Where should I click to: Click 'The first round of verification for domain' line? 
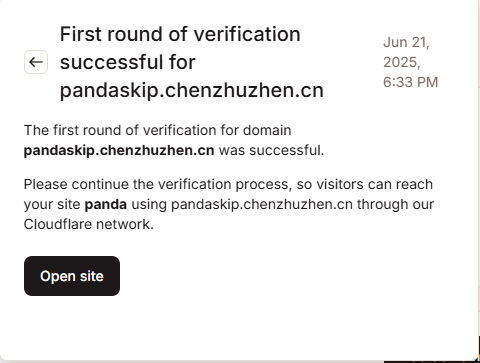coord(157,130)
